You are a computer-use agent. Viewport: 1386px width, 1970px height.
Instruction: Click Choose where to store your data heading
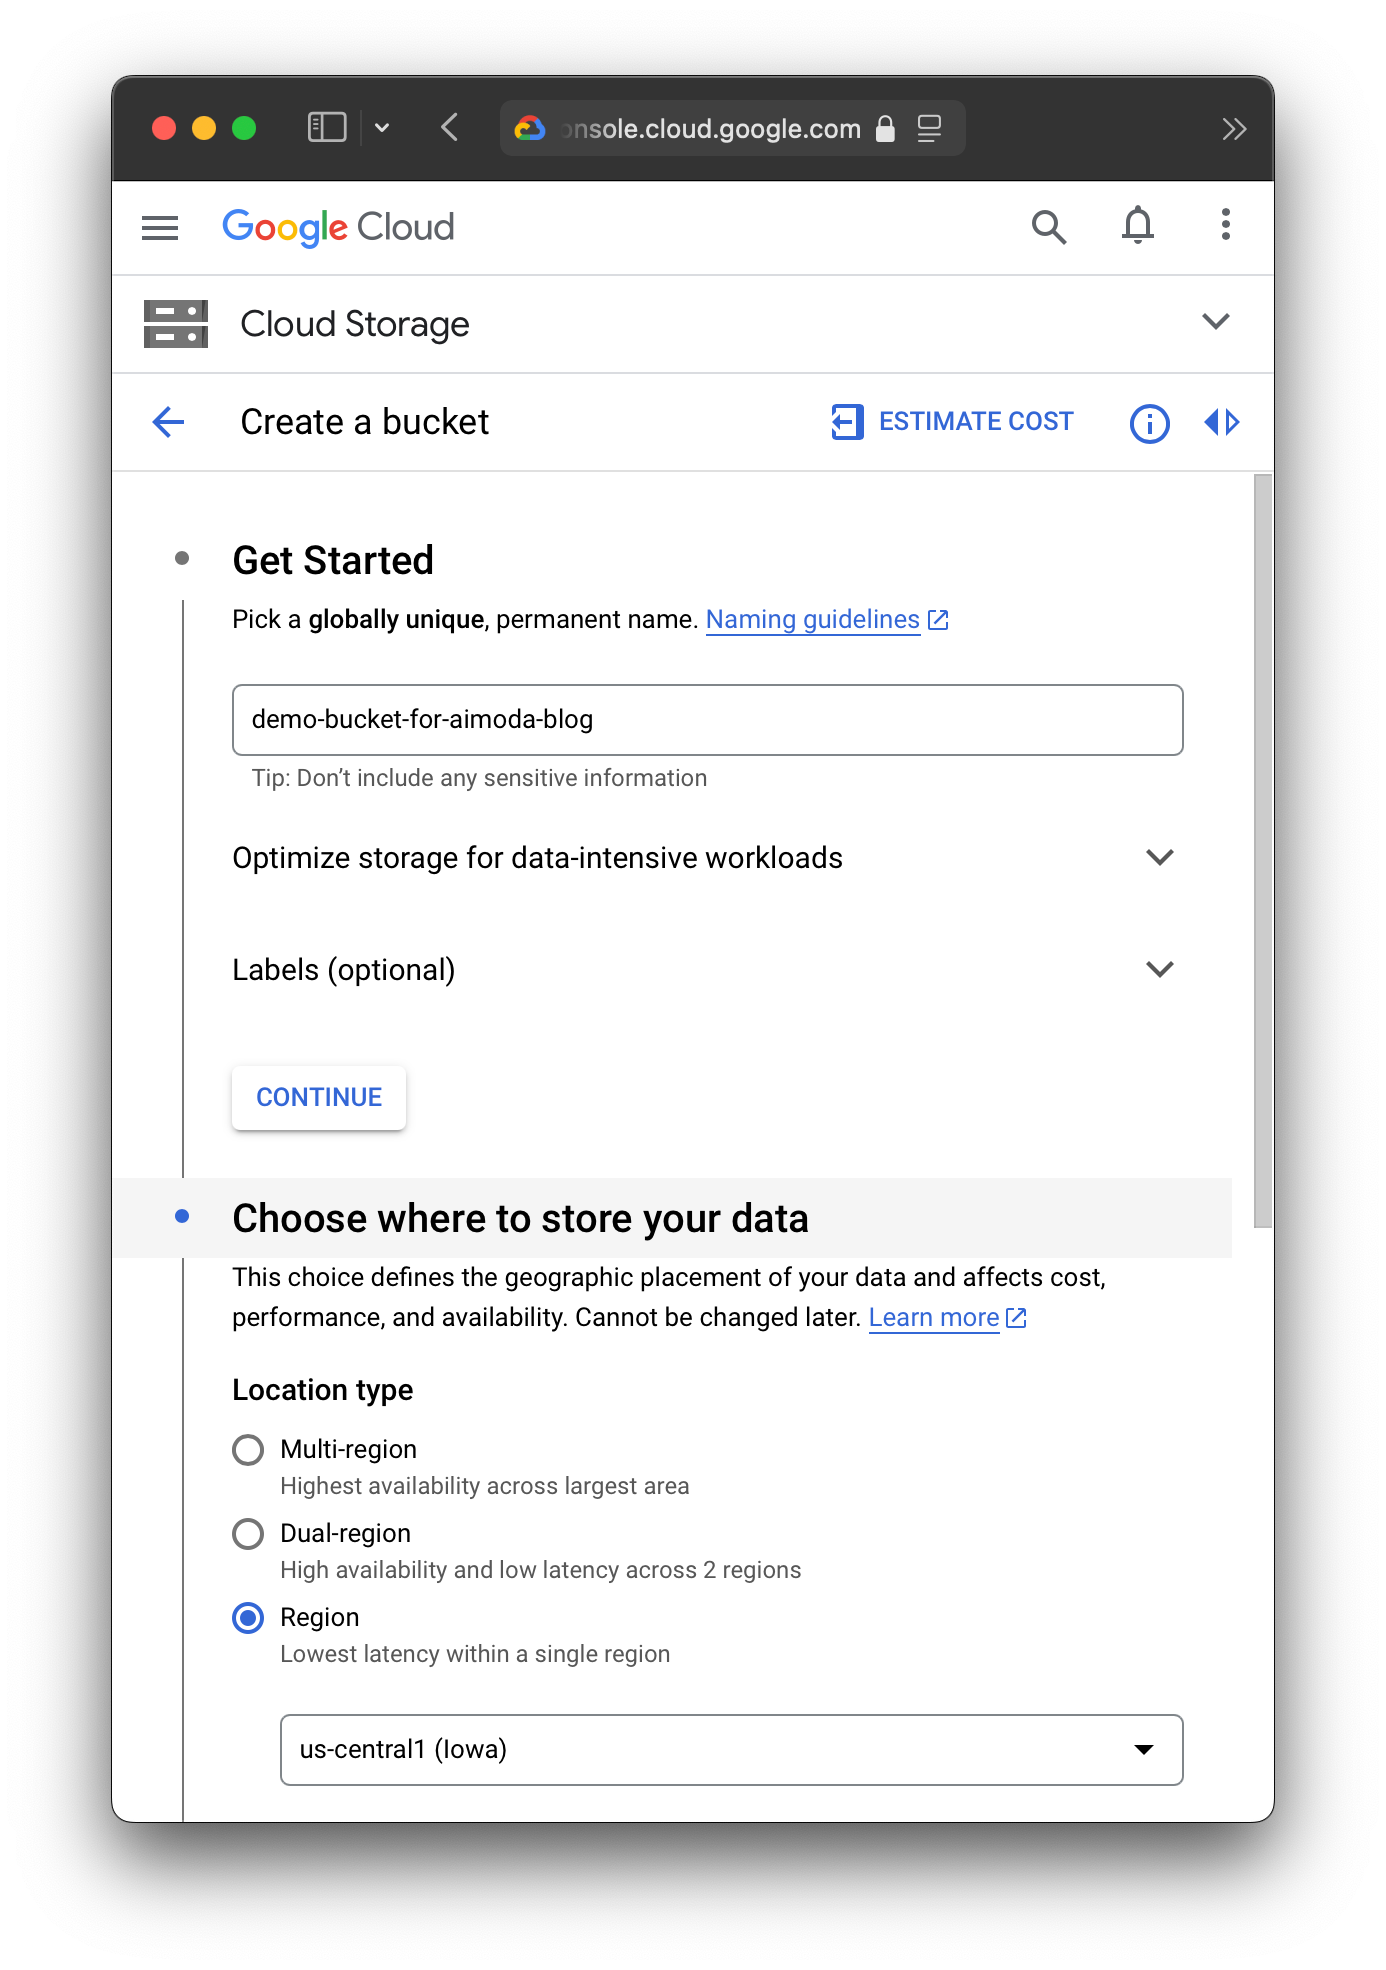(x=520, y=1219)
